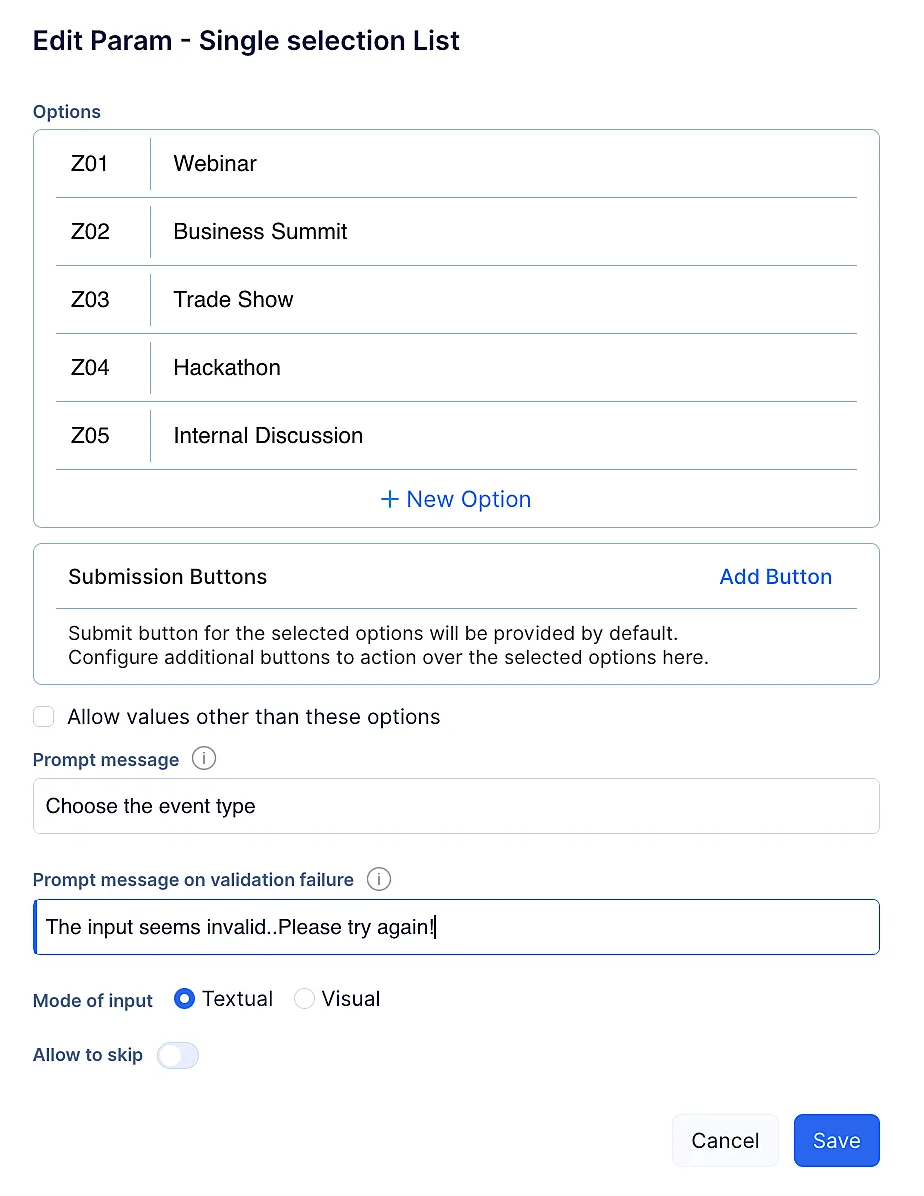Click the Trade Show option name
The width and height of the screenshot is (924, 1196).
233,300
